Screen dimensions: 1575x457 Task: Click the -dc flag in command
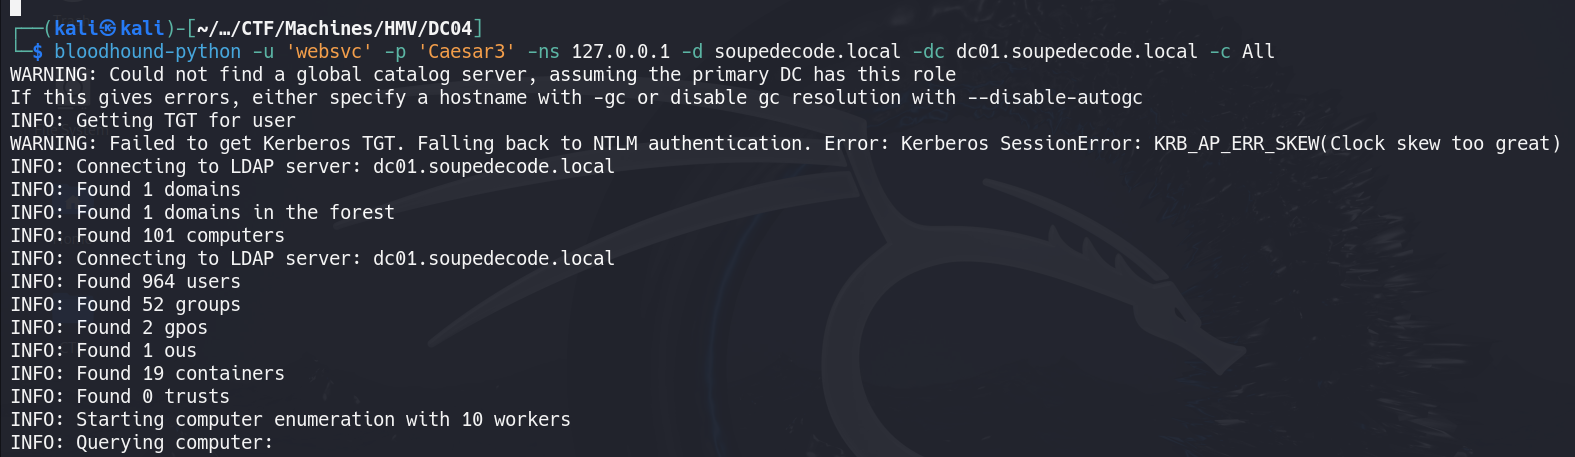click(928, 51)
